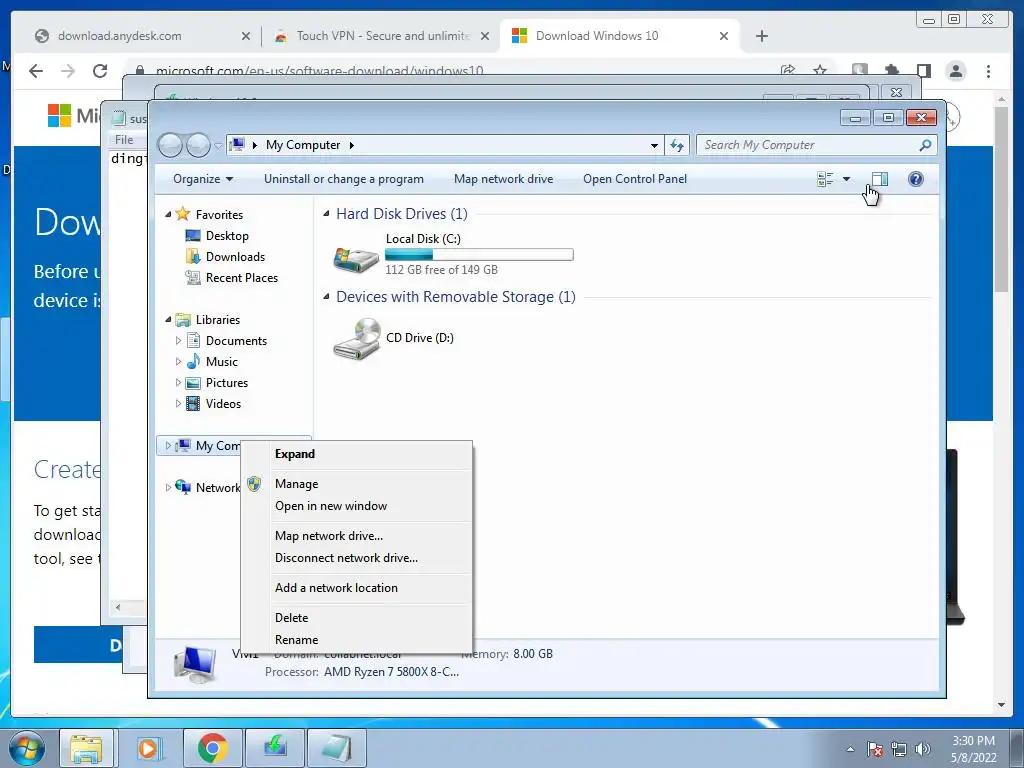Click the Explorer back button
The image size is (1024, 768).
(x=170, y=145)
